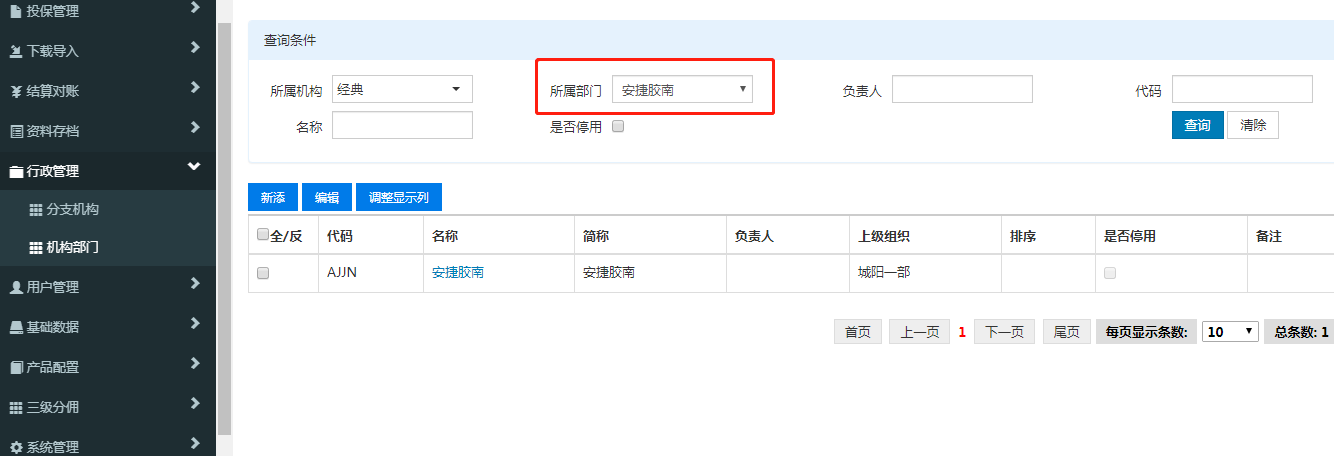Open 基础数据 menu label
Screen dimensions: 1334x456
pos(53,327)
